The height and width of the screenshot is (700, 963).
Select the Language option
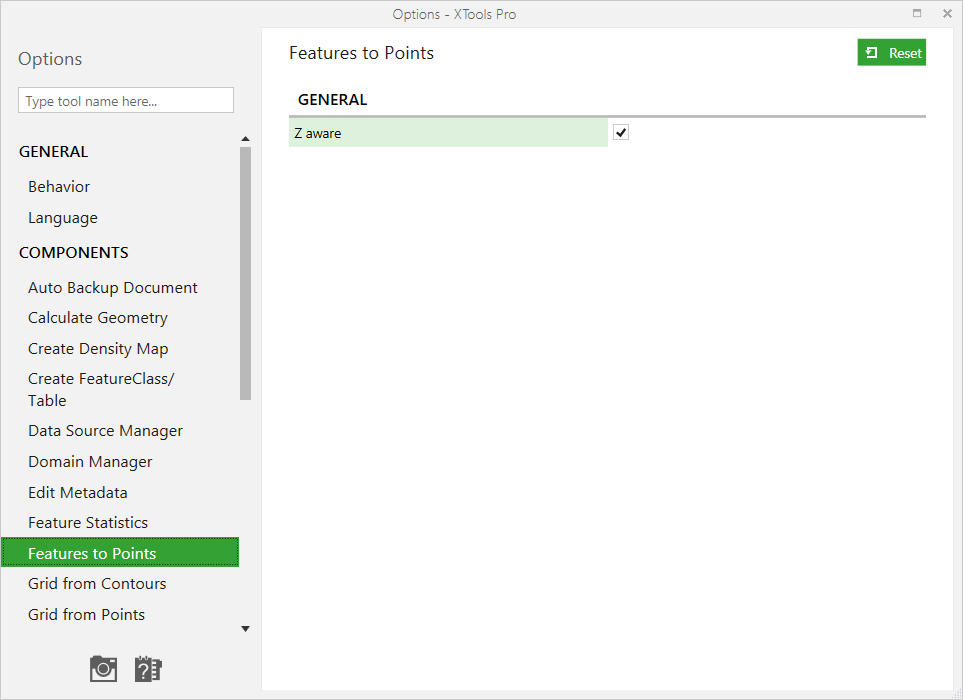[x=63, y=218]
